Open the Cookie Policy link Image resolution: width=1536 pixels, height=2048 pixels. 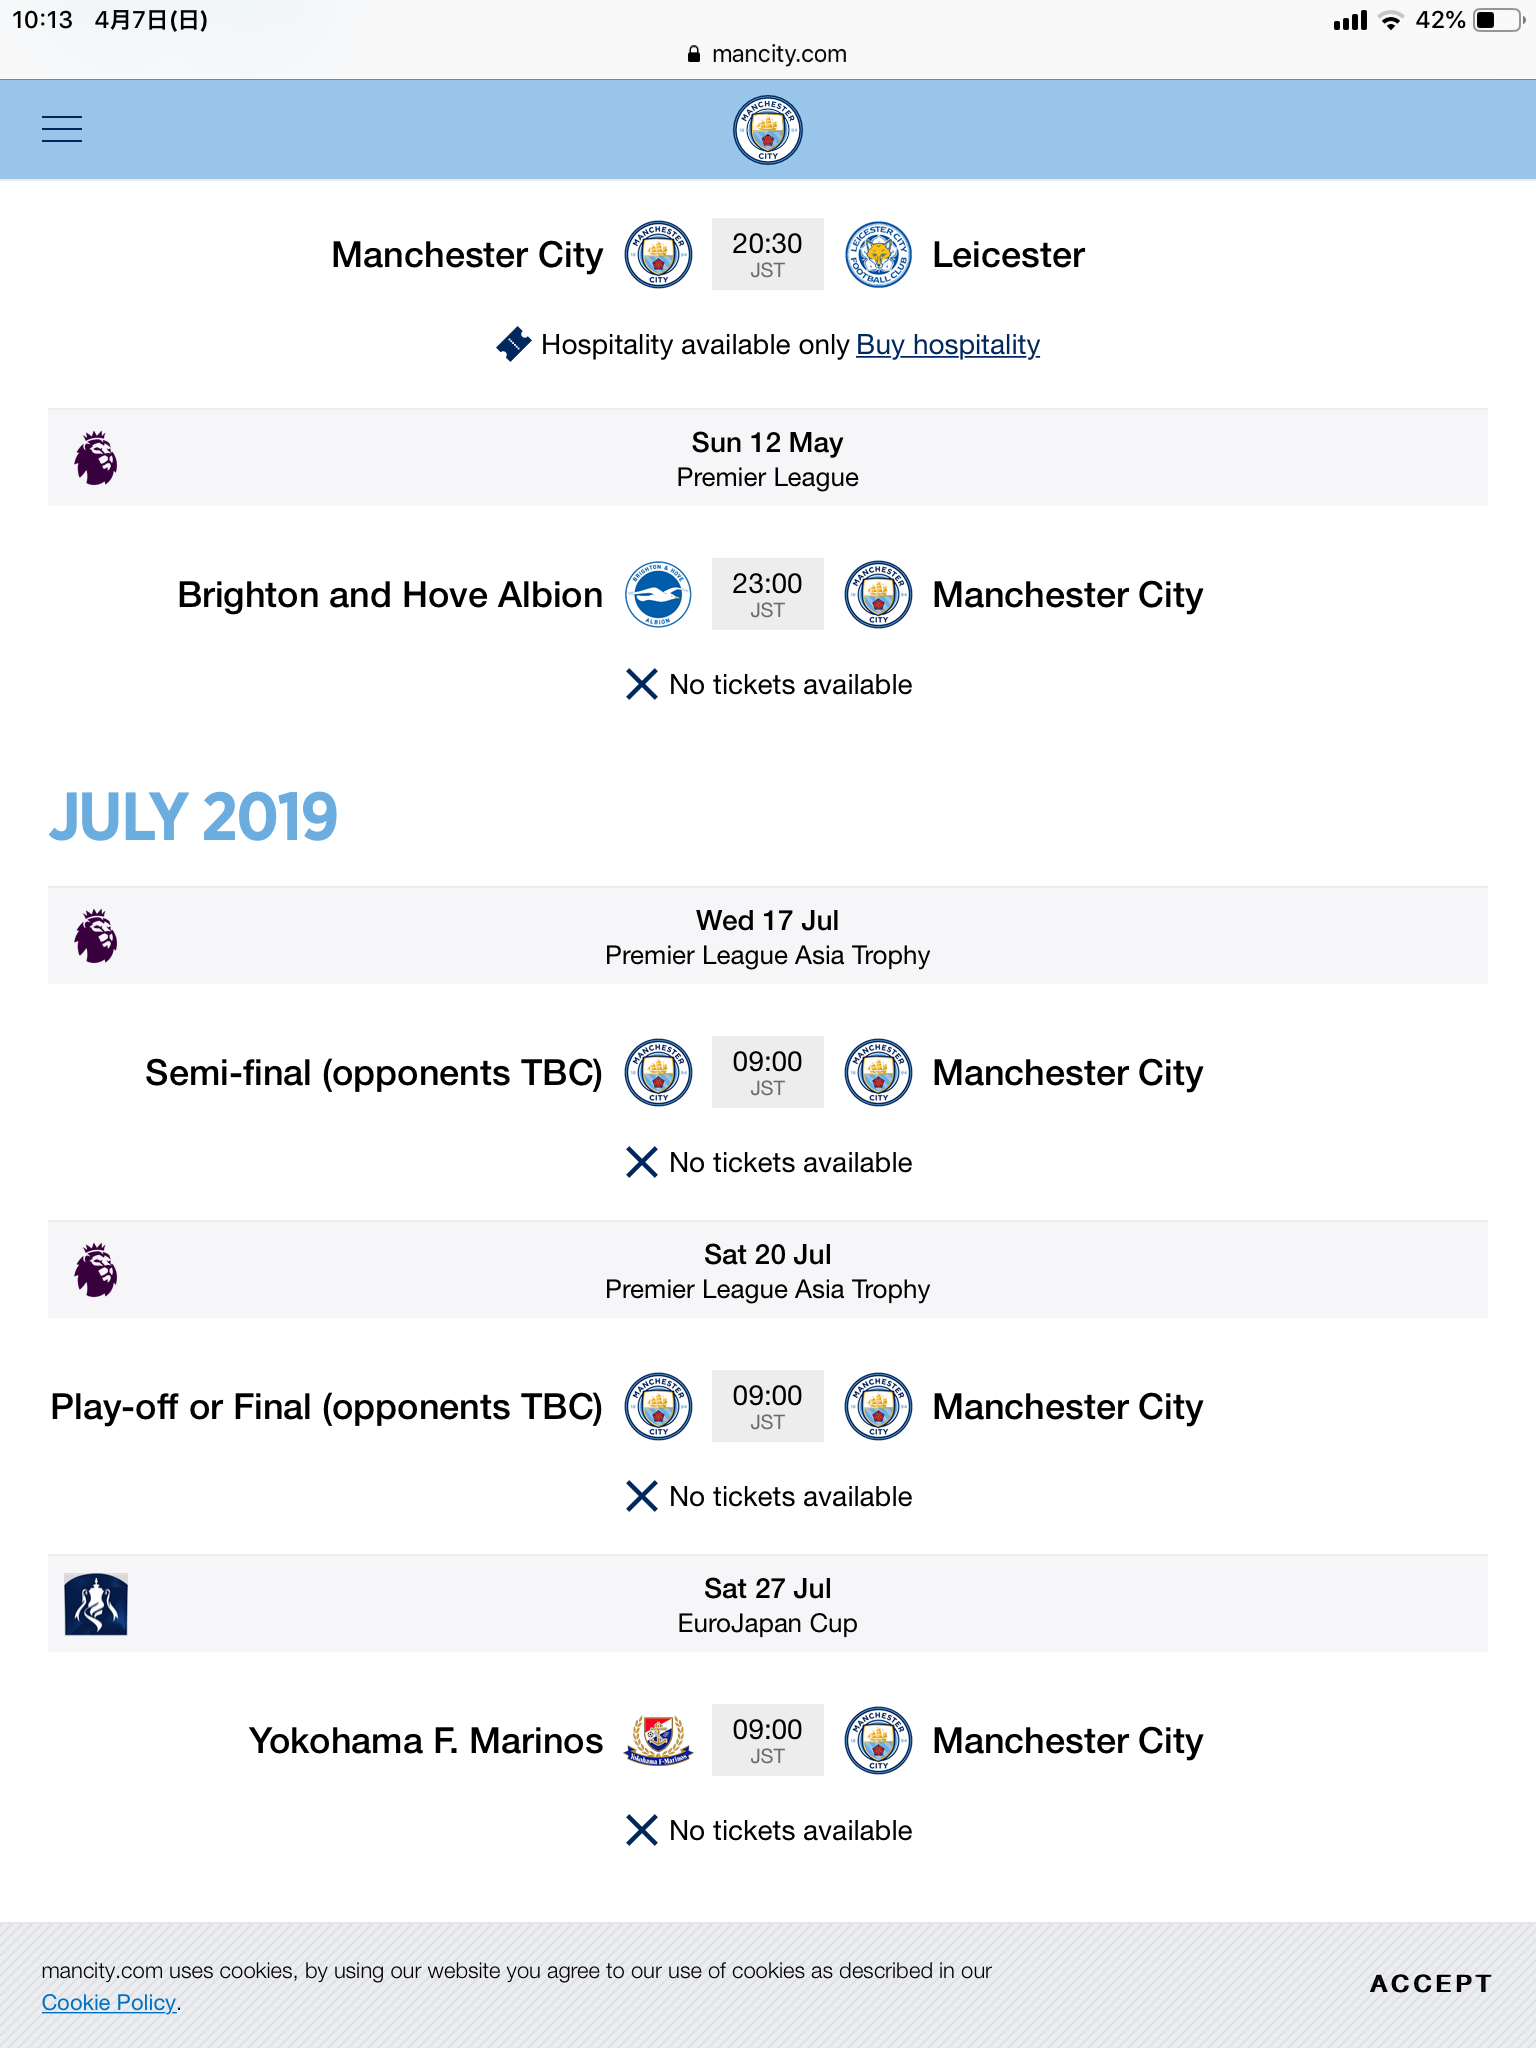pyautogui.click(x=109, y=2003)
